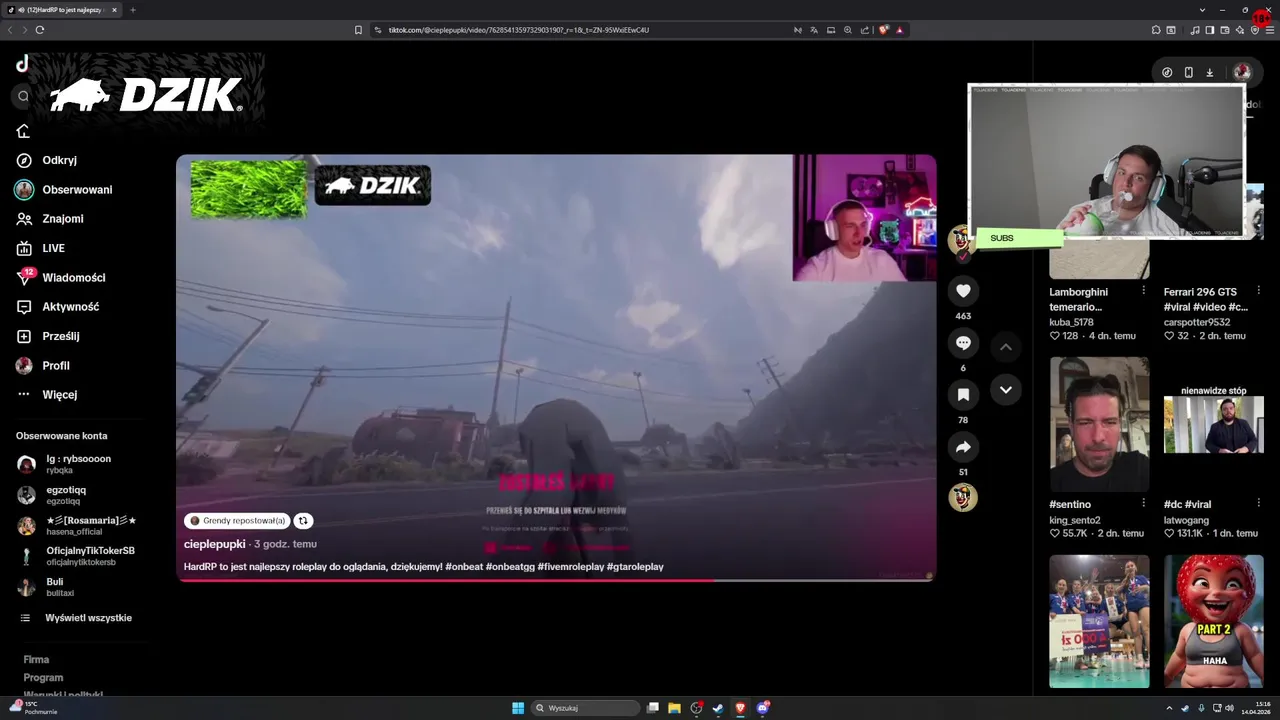Image resolution: width=1280 pixels, height=720 pixels.
Task: Open the Brave Shields lion icon
Action: click(x=883, y=30)
